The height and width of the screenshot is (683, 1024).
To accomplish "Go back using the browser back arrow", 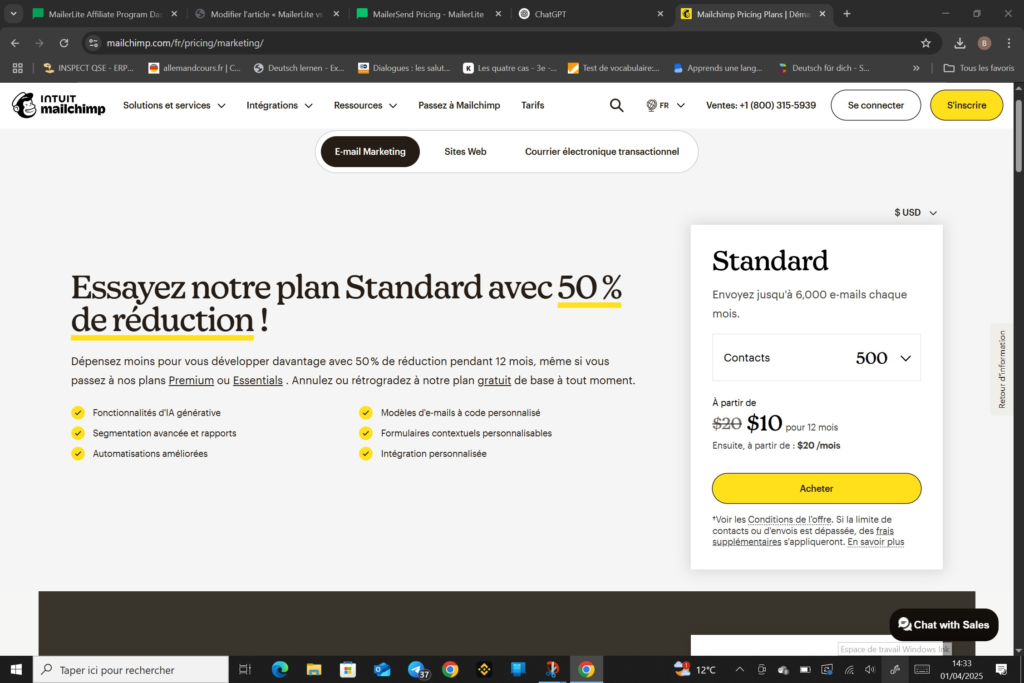I will click(15, 43).
